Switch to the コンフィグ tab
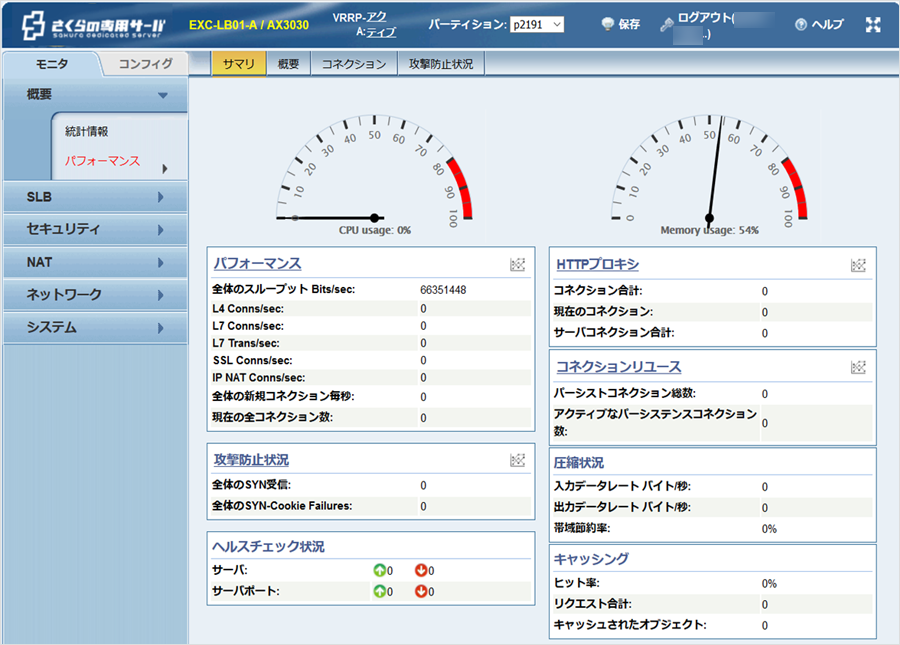Image resolution: width=900 pixels, height=645 pixels. pyautogui.click(x=146, y=64)
